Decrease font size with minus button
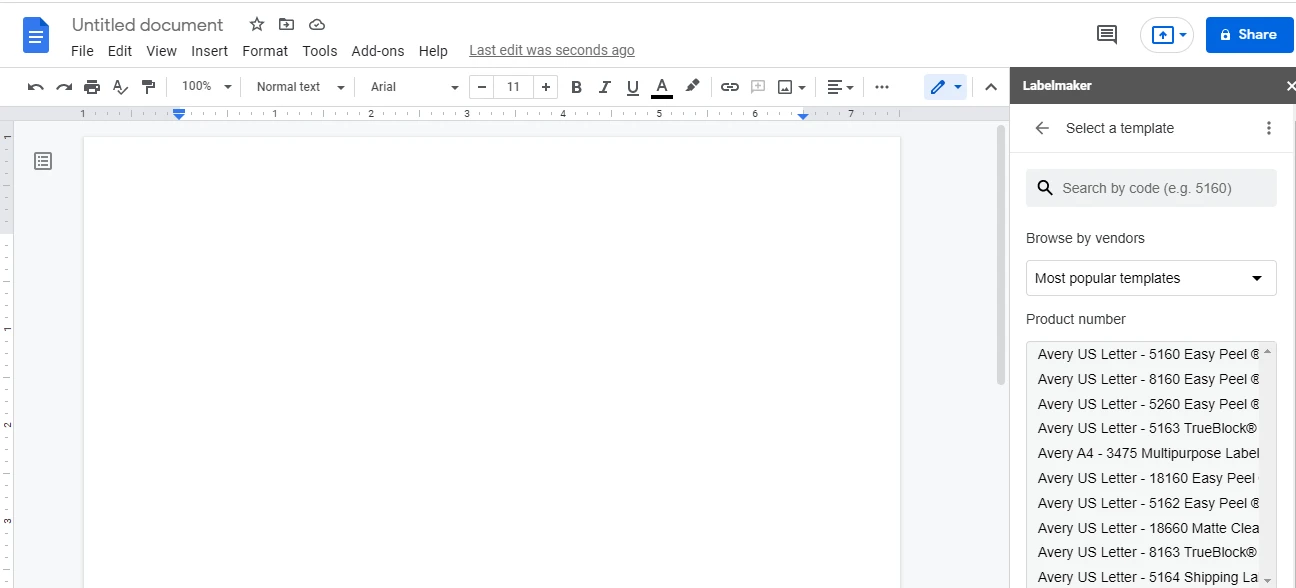 point(482,87)
